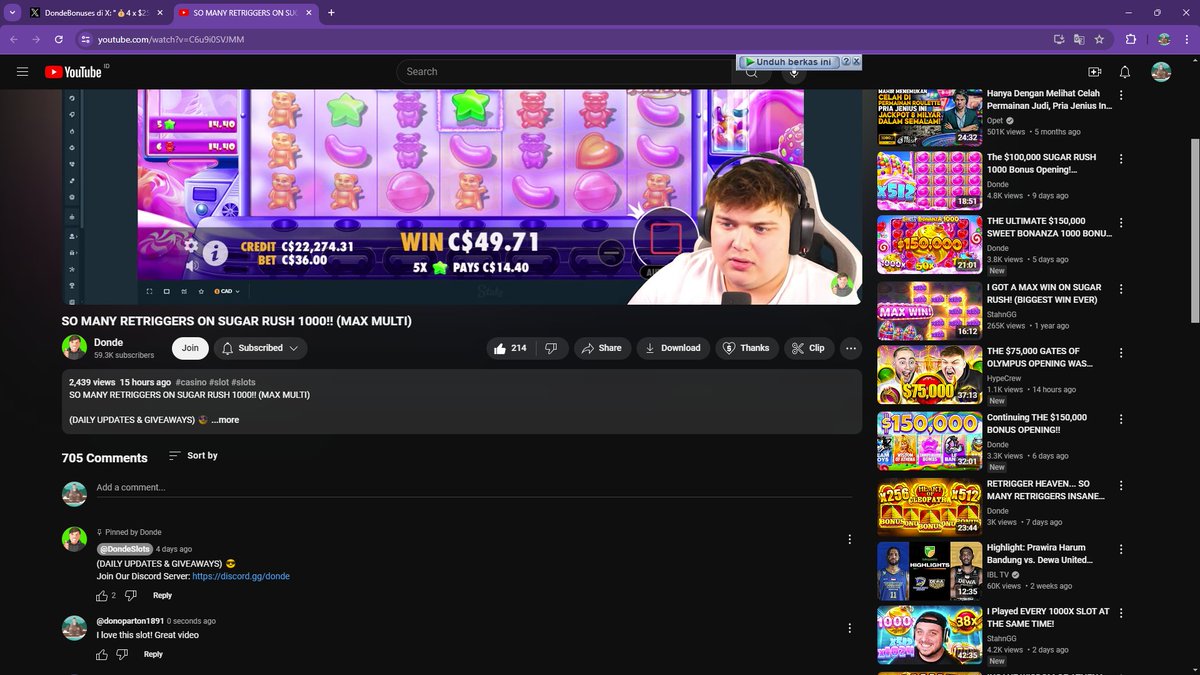Open the Chrome tab search chevron
Image resolution: width=1200 pixels, height=675 pixels.
(x=10, y=13)
